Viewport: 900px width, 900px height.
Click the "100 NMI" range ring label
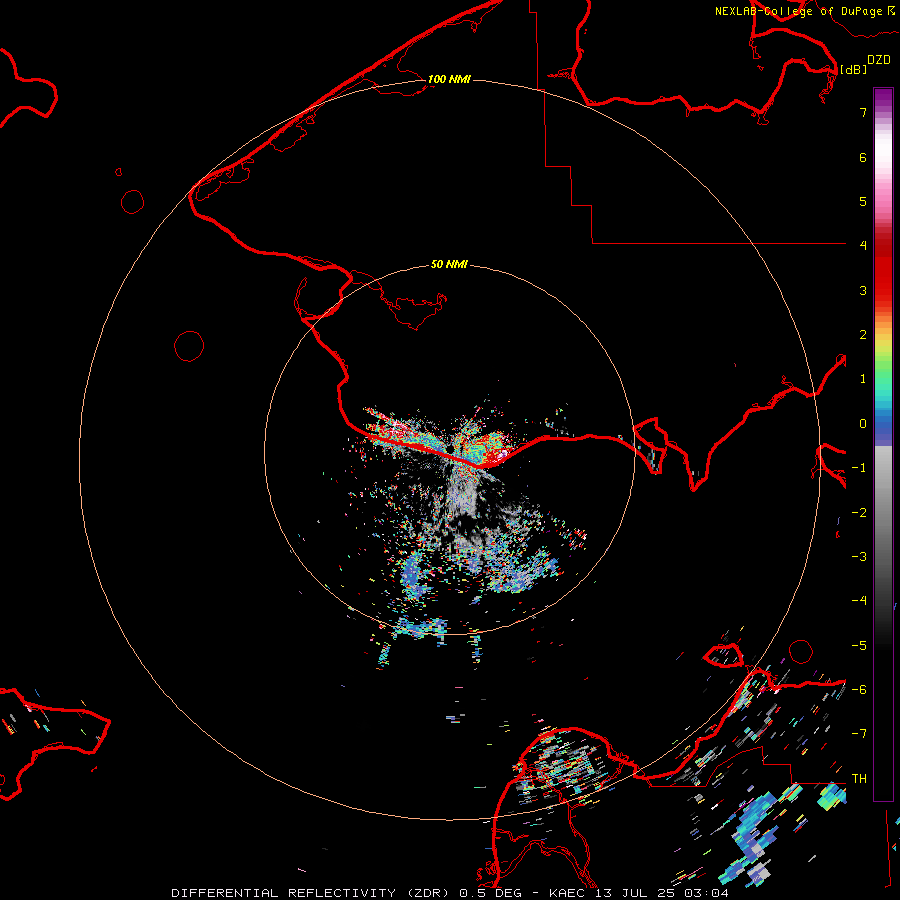point(449,79)
